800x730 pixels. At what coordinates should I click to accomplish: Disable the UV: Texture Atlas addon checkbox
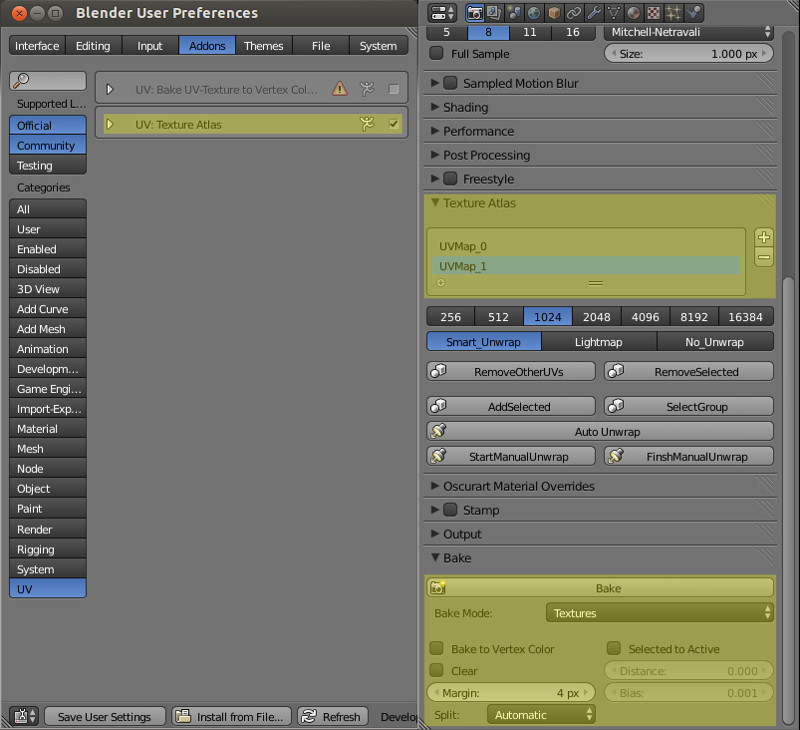pos(394,124)
